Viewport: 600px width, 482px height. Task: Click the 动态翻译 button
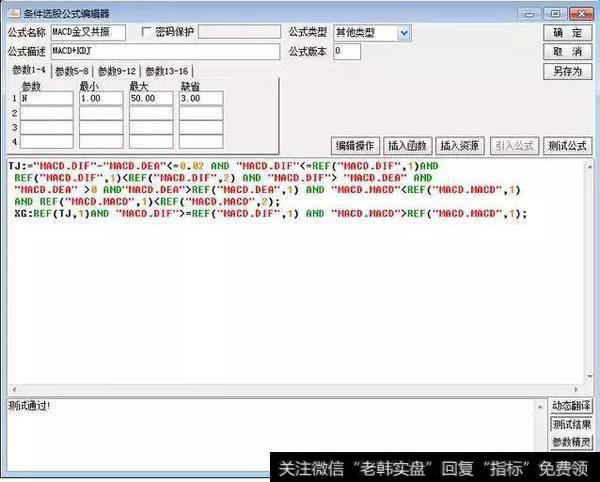571,405
